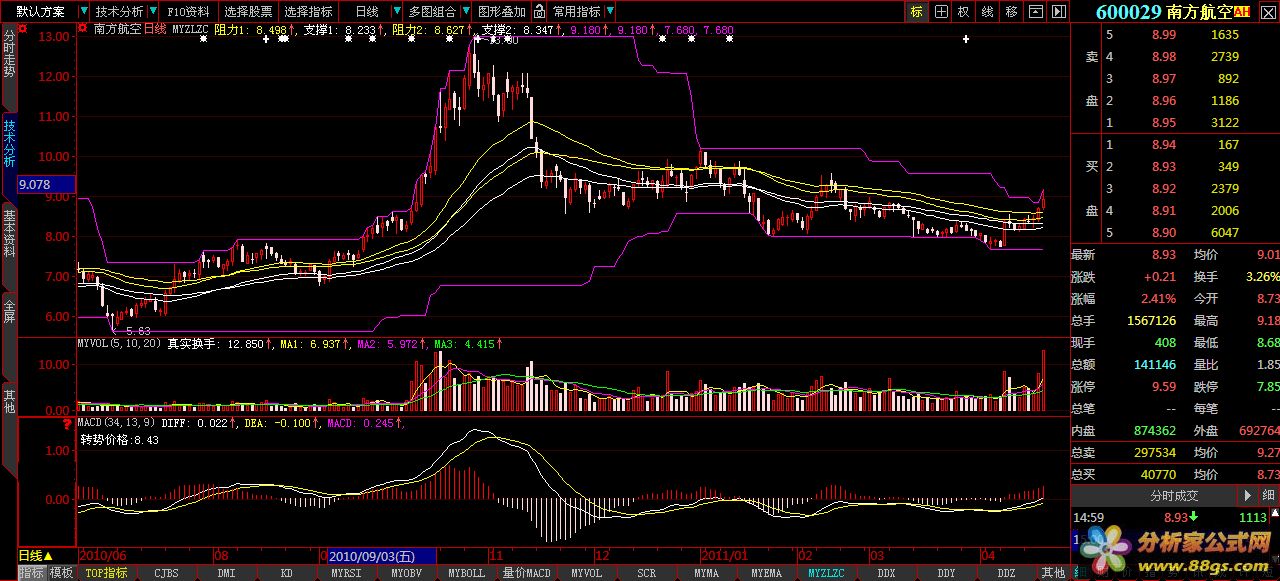Click the 总手 value 1567126
Screen dimensions: 1280x581
pos(1151,320)
